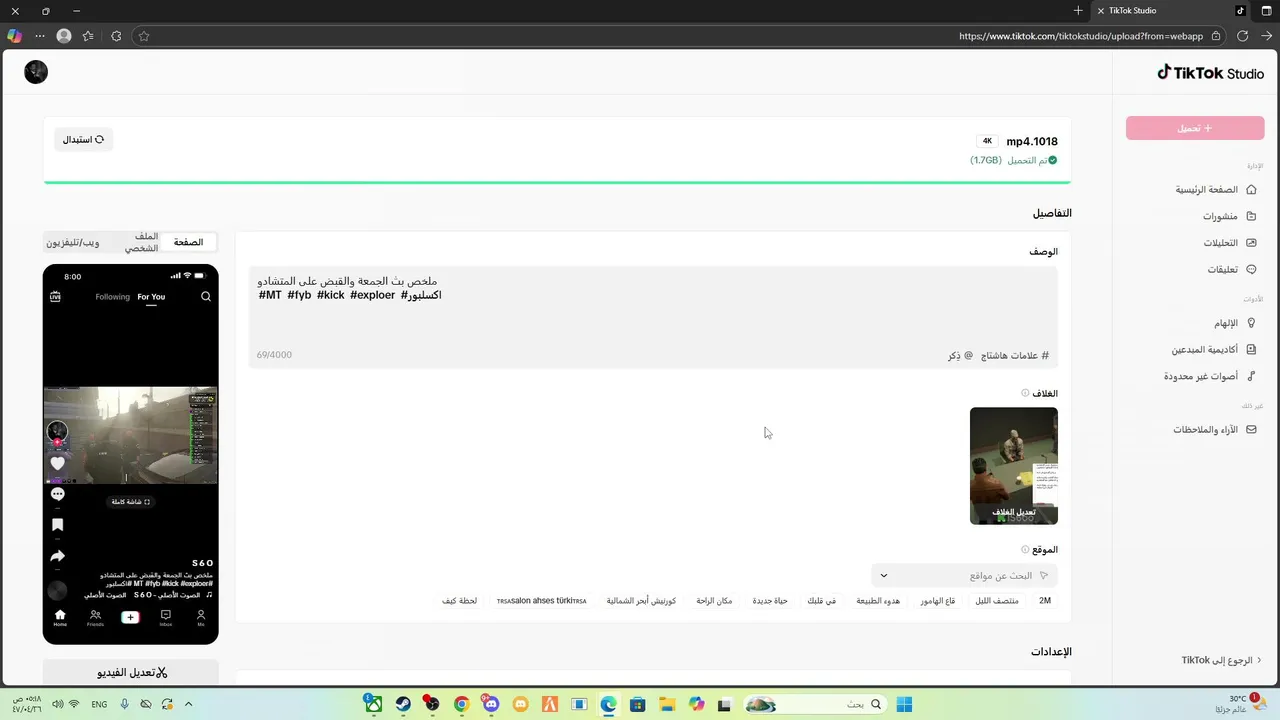Click the استبدال replace video button
The height and width of the screenshot is (720, 1280).
(x=84, y=140)
